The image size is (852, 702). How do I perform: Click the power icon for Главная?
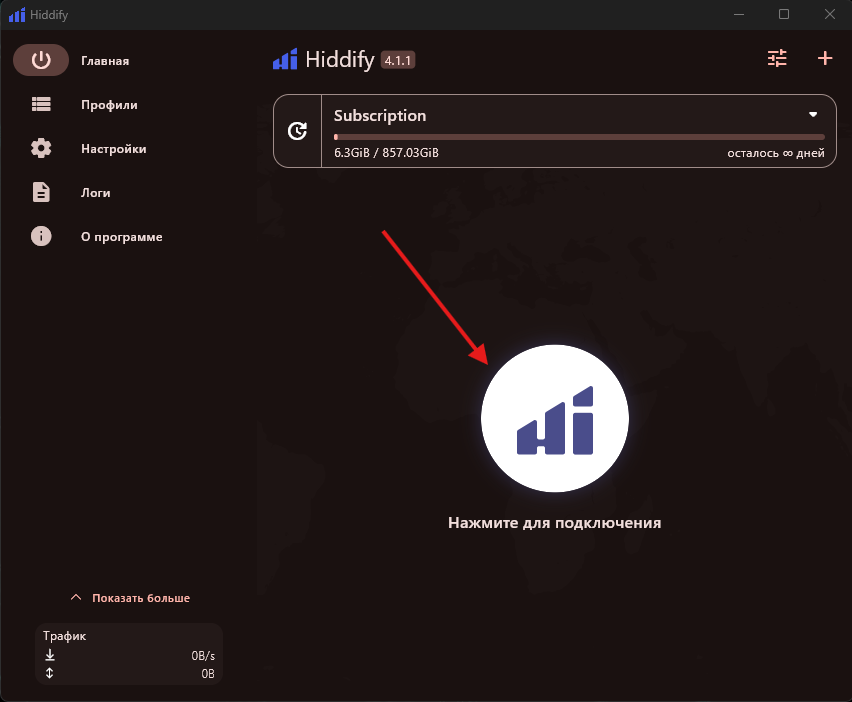[41, 60]
